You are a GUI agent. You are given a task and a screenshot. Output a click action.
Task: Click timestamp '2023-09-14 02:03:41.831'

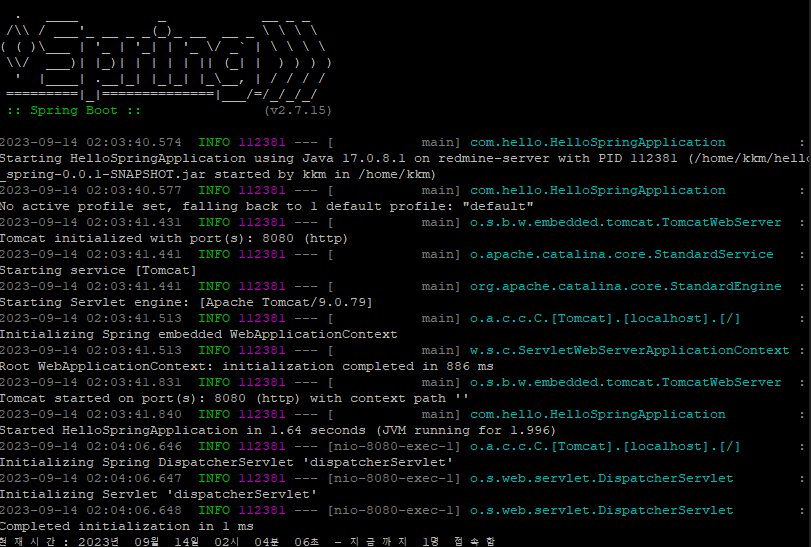(x=91, y=382)
